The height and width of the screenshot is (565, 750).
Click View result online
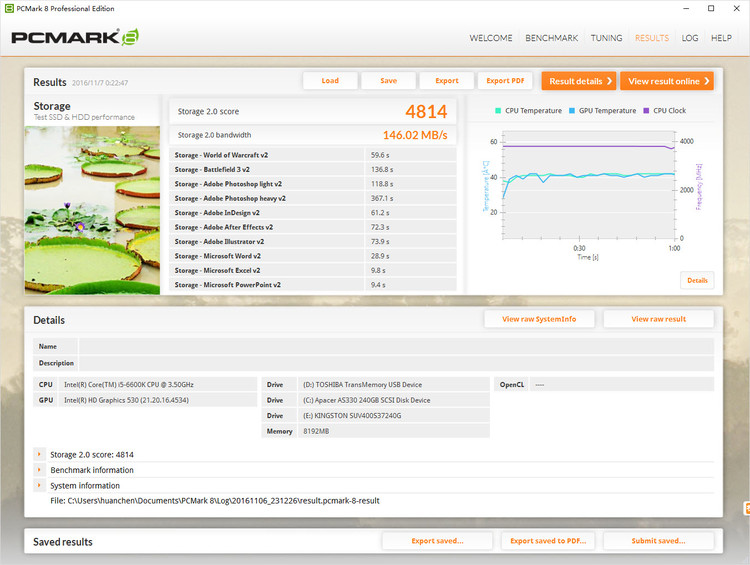(x=667, y=81)
